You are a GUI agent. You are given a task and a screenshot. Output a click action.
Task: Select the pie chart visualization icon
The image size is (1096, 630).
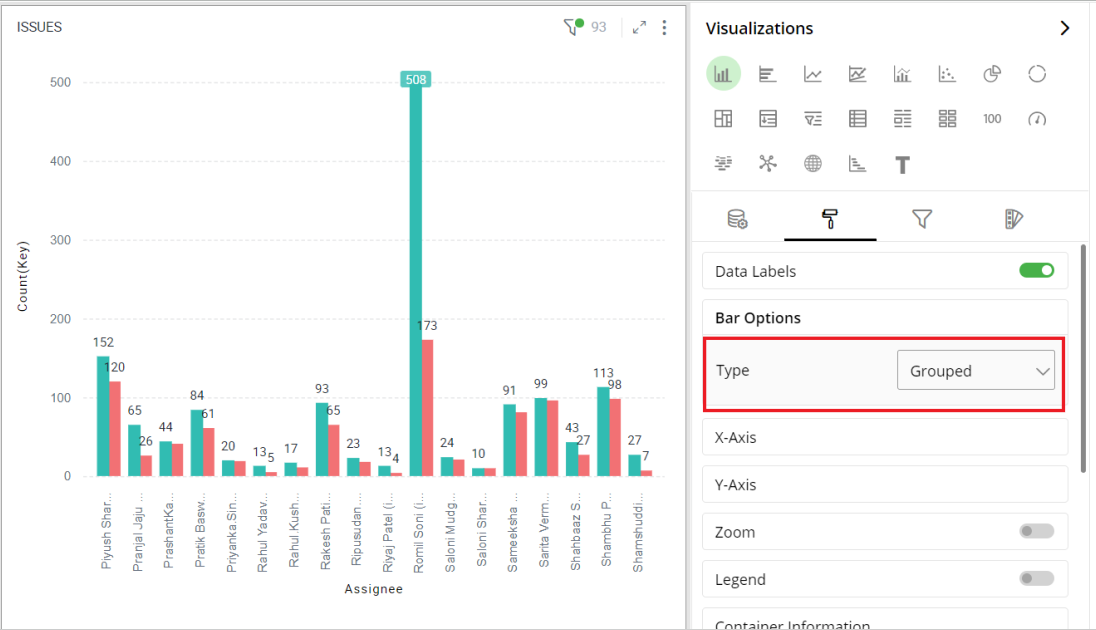[x=992, y=73]
